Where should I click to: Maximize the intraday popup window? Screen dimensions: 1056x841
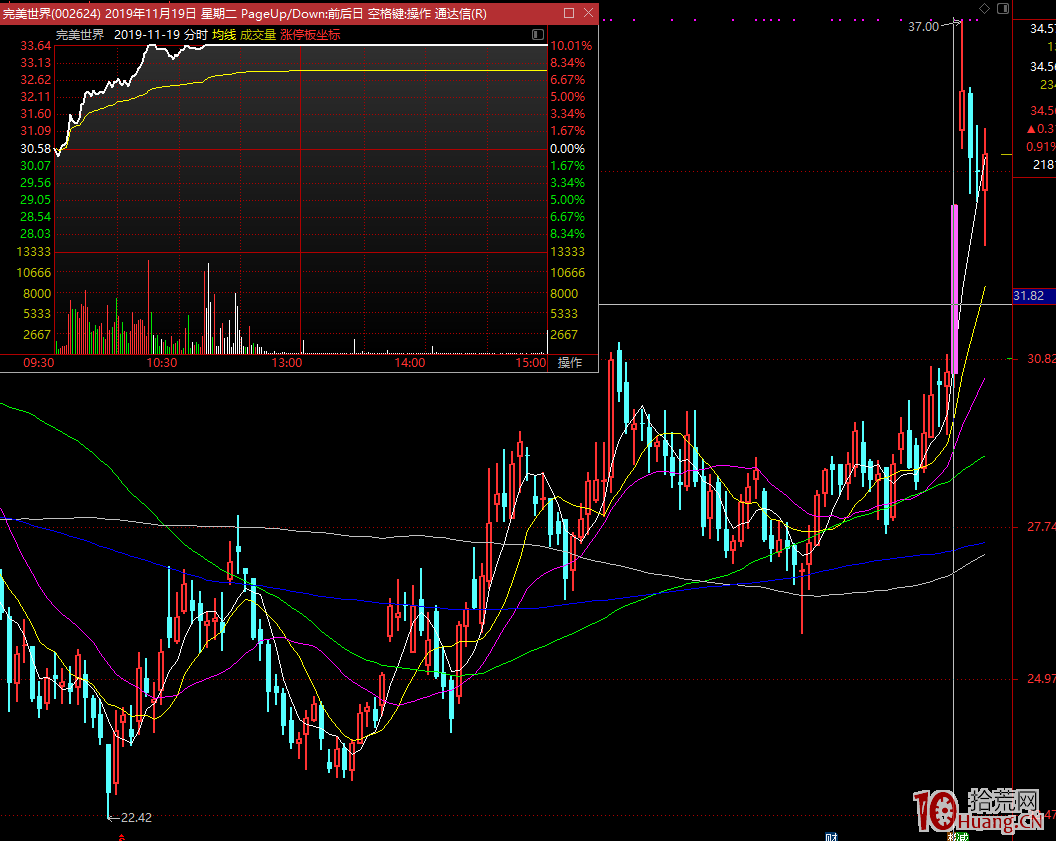point(569,13)
